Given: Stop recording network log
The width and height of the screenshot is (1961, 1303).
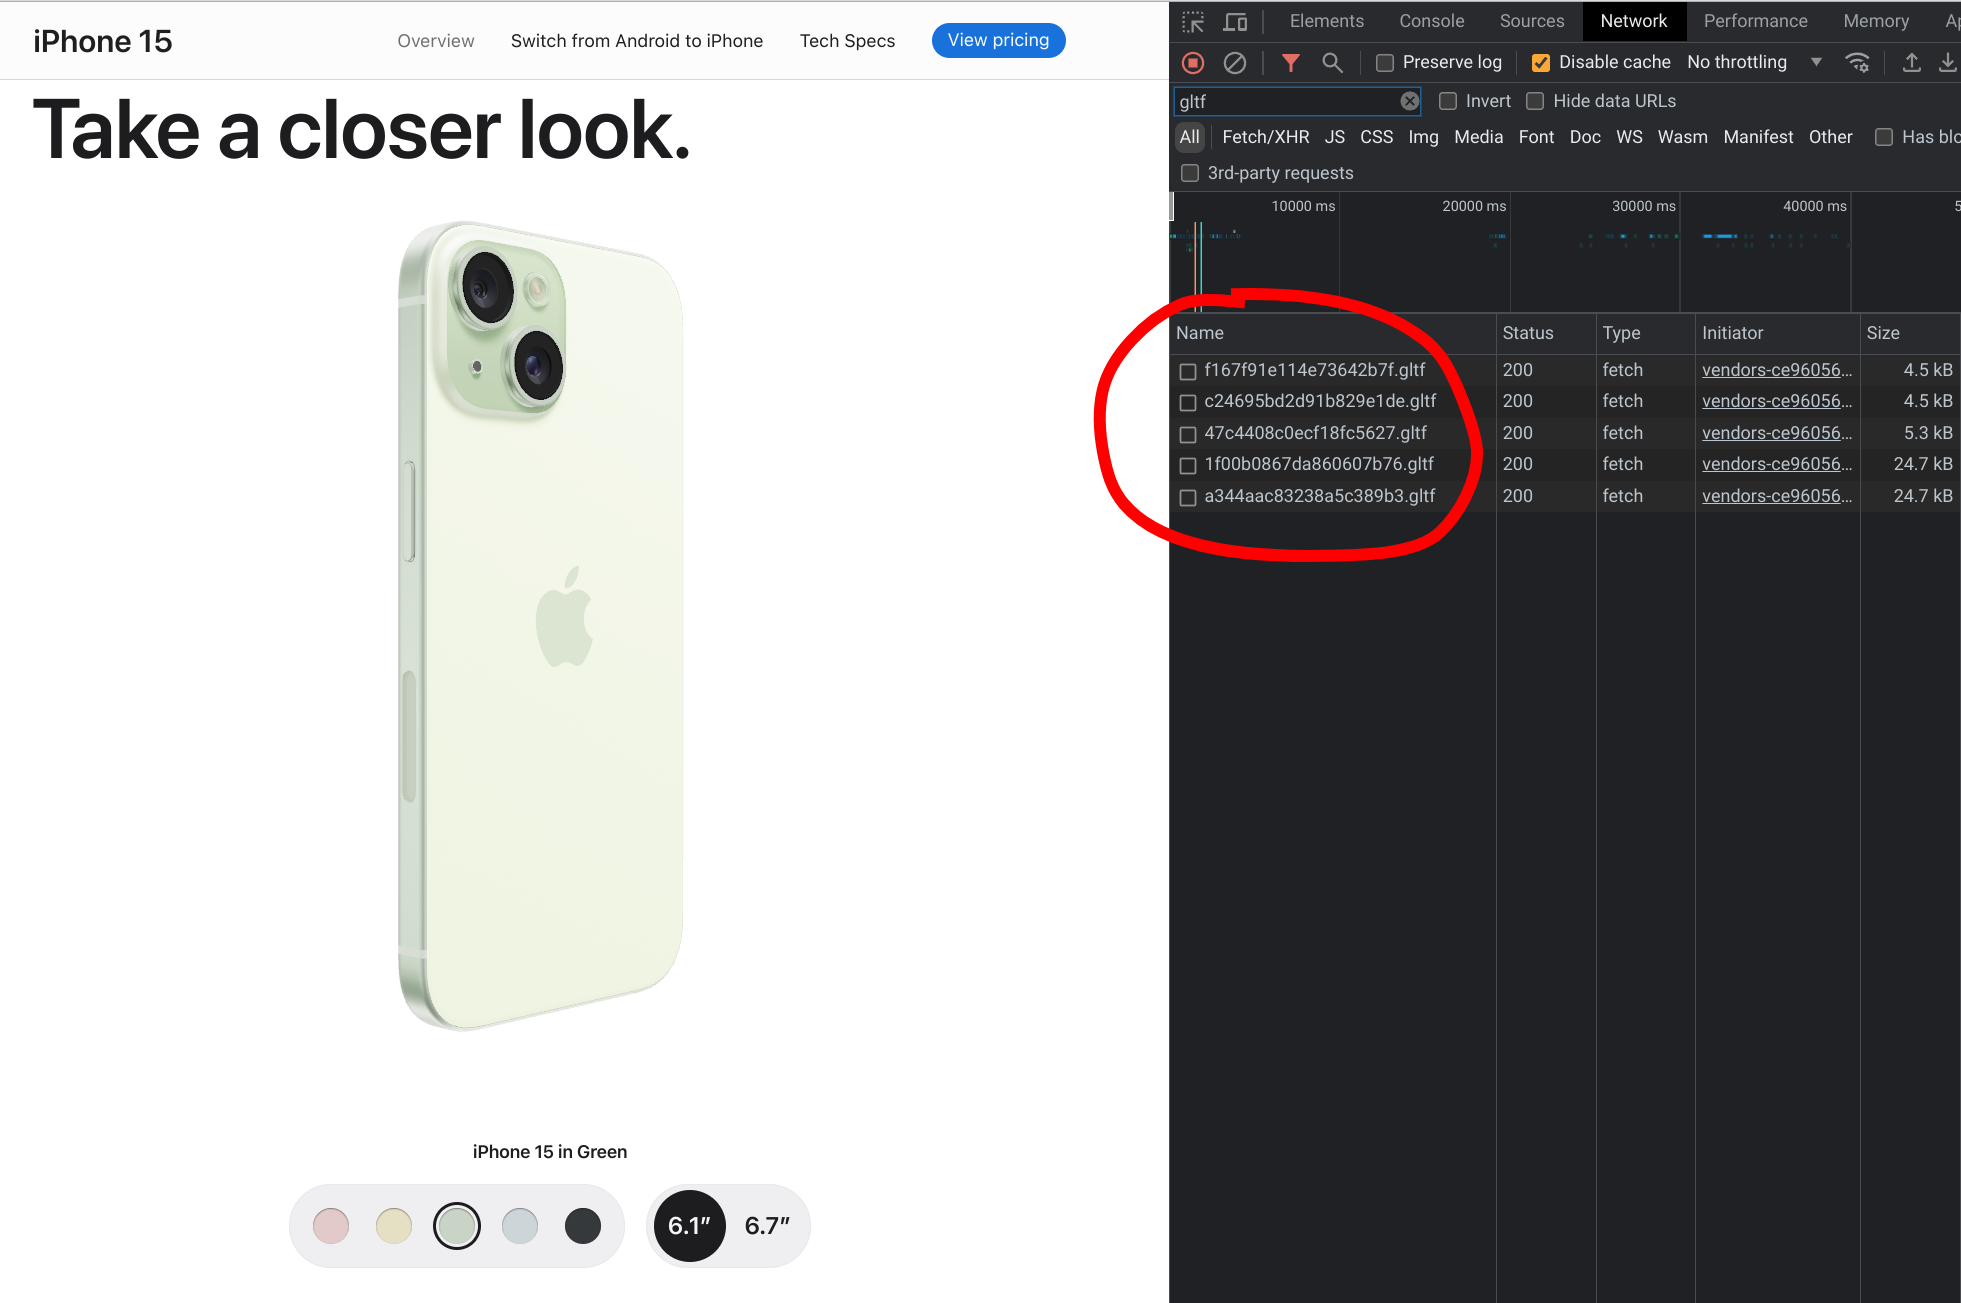Looking at the screenshot, I should (1193, 62).
